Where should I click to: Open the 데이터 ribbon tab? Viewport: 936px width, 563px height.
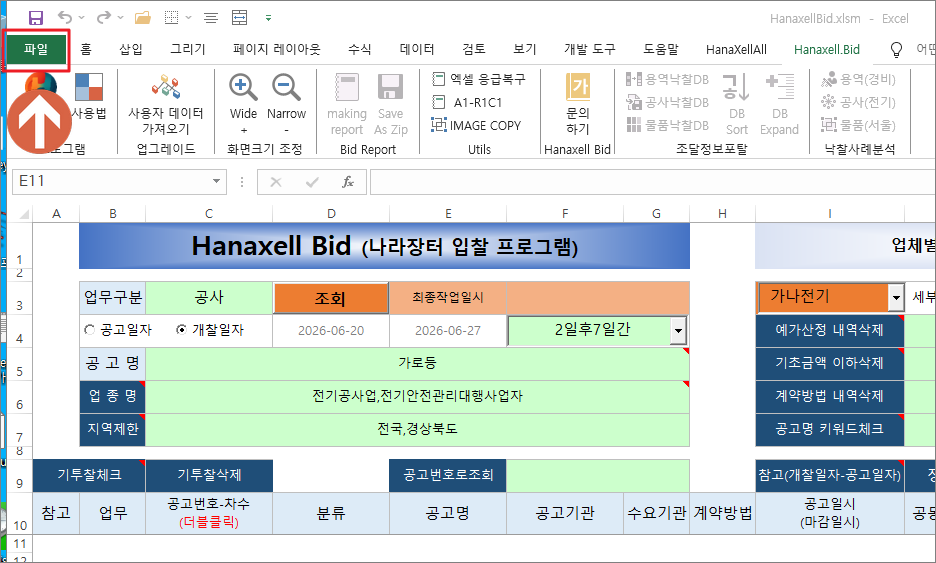click(x=417, y=50)
